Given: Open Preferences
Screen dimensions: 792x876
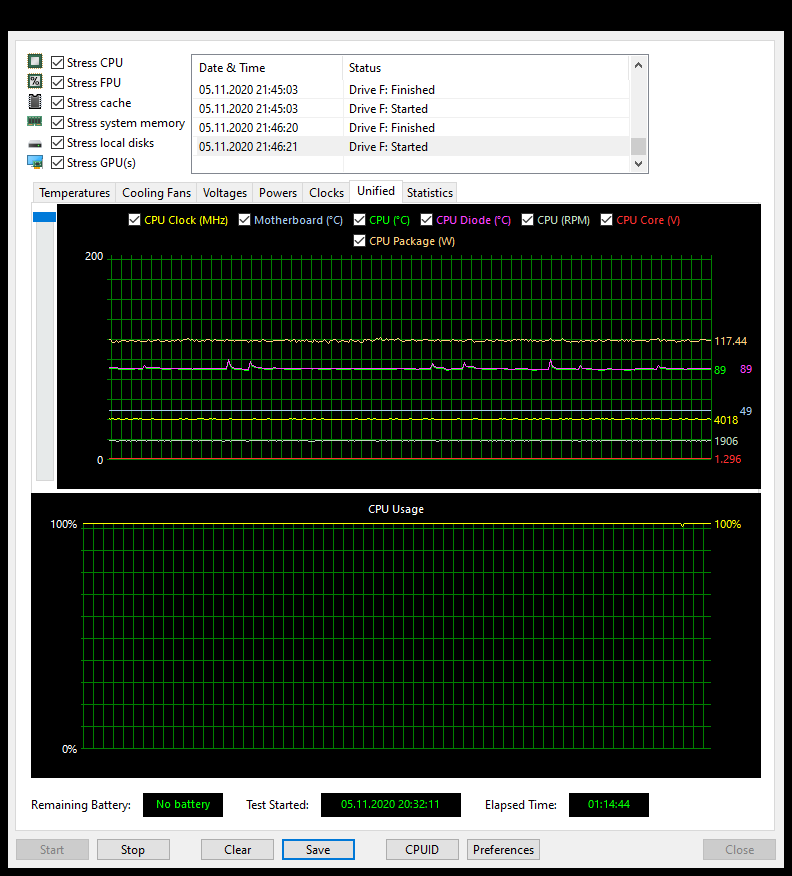Looking at the screenshot, I should click(x=503, y=849).
